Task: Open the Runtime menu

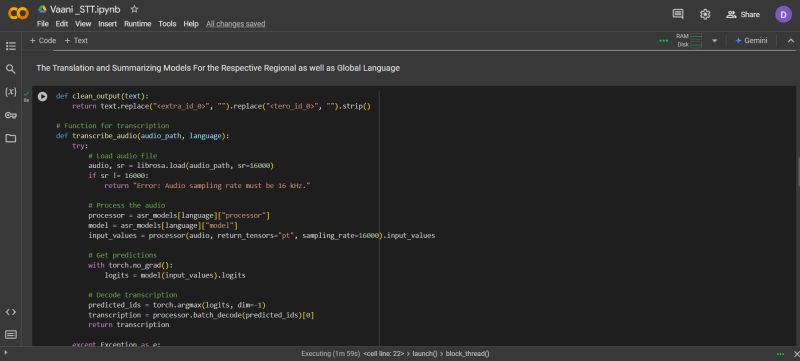Action: click(x=137, y=24)
